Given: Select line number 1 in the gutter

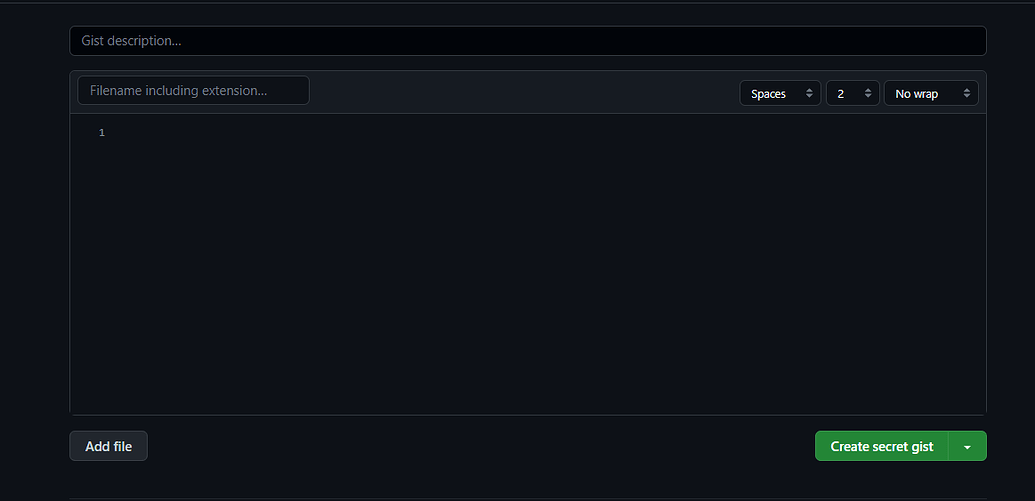Looking at the screenshot, I should click(102, 133).
